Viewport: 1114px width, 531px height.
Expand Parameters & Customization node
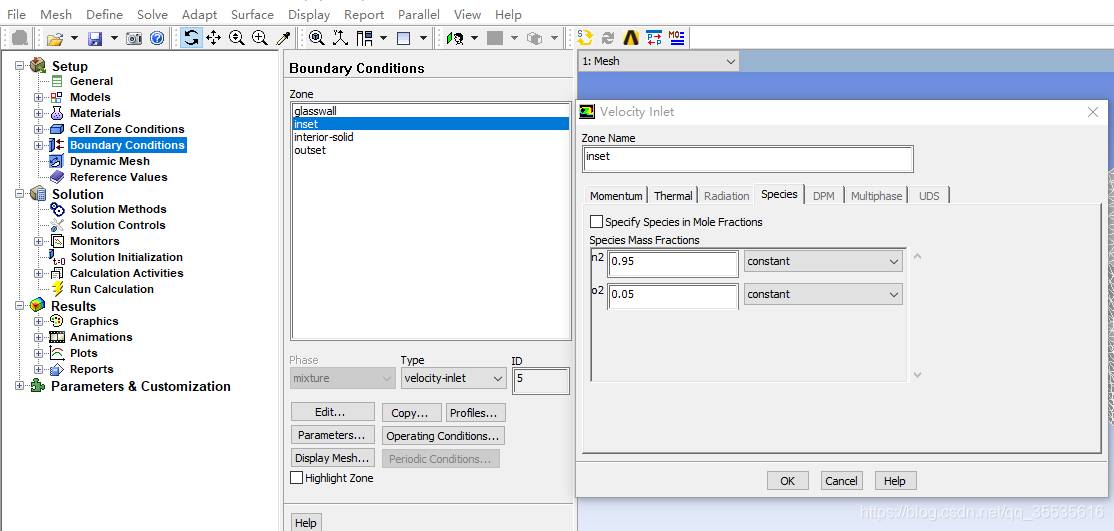coord(19,386)
